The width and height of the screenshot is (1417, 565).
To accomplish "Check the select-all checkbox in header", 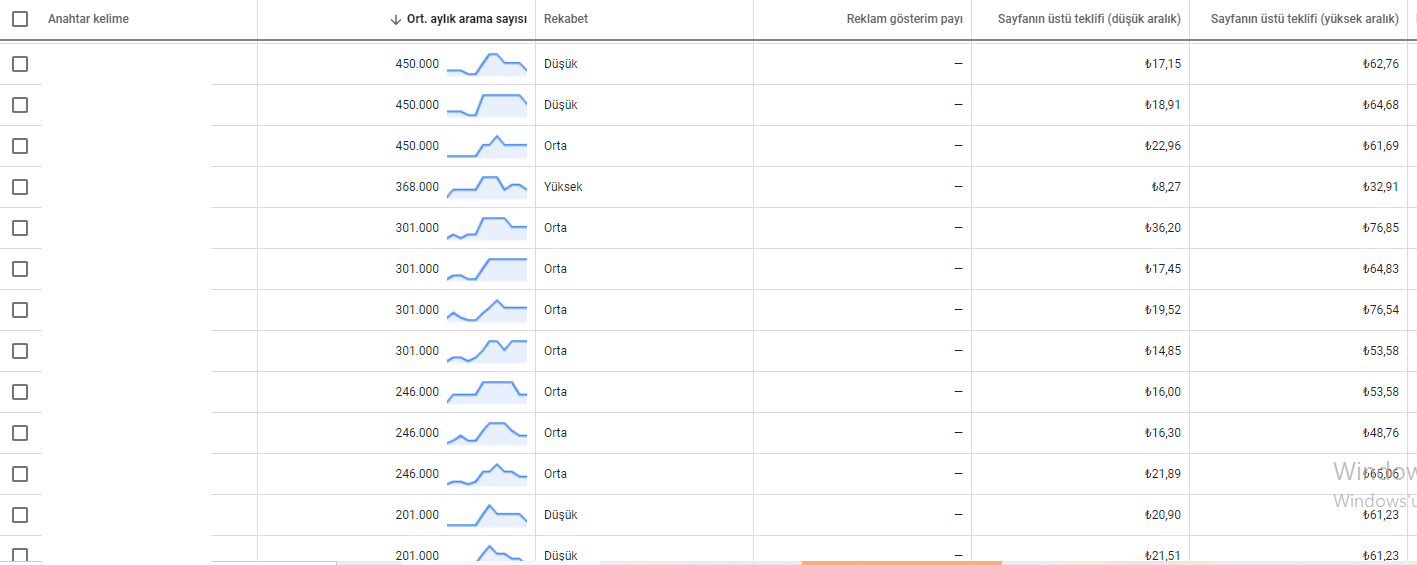I will coord(20,19).
